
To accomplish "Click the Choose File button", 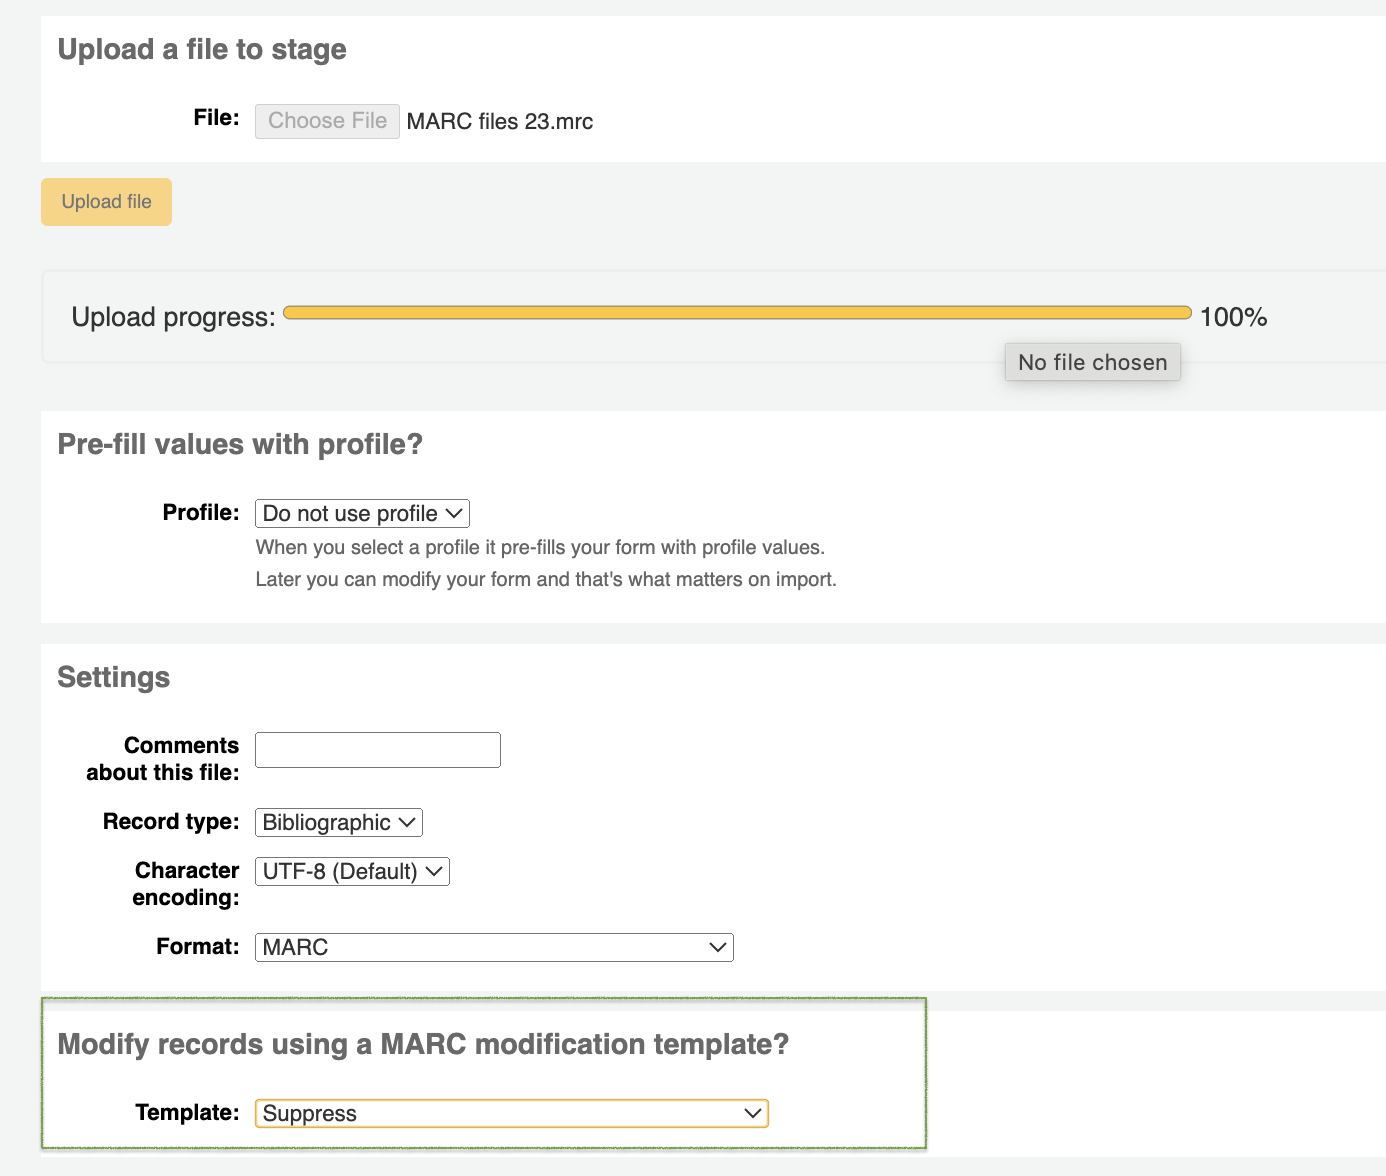I will coord(327,121).
